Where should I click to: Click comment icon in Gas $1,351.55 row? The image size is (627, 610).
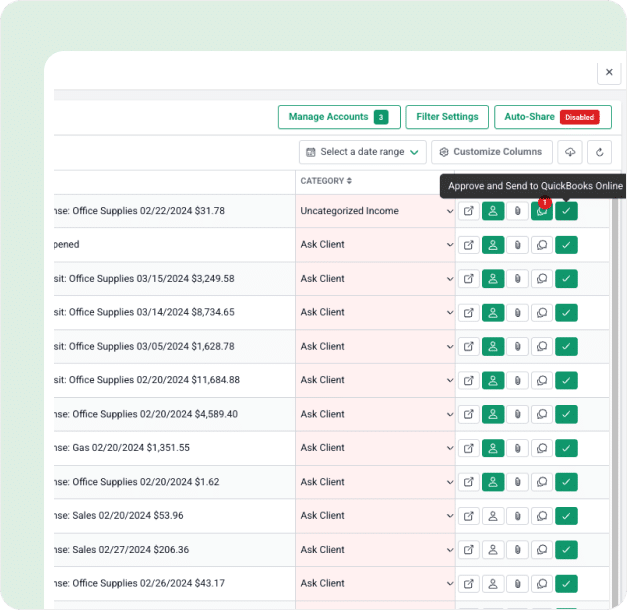click(x=542, y=448)
